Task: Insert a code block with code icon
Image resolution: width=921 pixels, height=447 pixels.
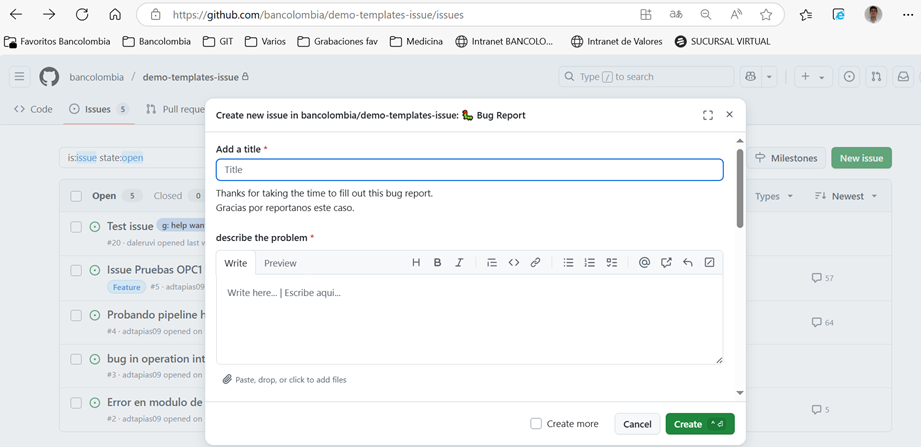Action: click(514, 263)
